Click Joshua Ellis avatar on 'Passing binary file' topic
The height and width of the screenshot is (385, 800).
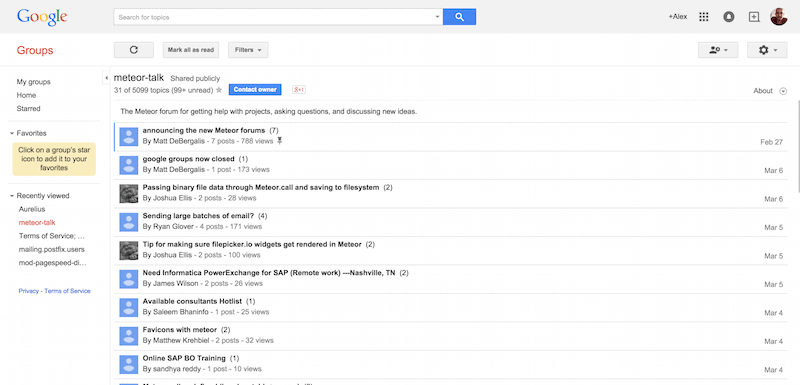tap(129, 194)
